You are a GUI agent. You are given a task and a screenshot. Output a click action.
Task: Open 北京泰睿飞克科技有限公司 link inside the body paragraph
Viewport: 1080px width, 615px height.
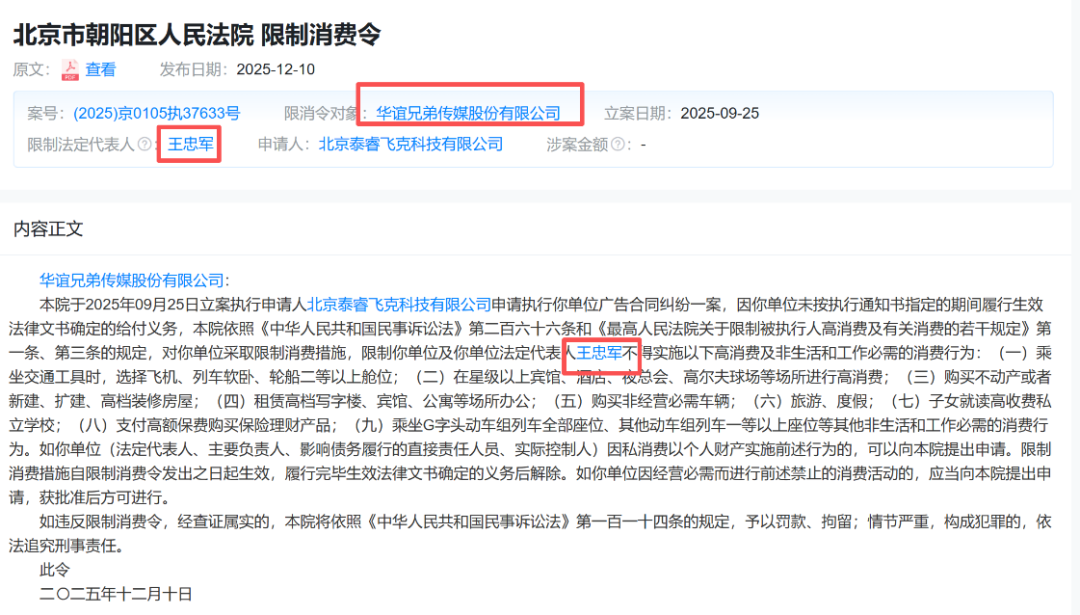pos(399,304)
